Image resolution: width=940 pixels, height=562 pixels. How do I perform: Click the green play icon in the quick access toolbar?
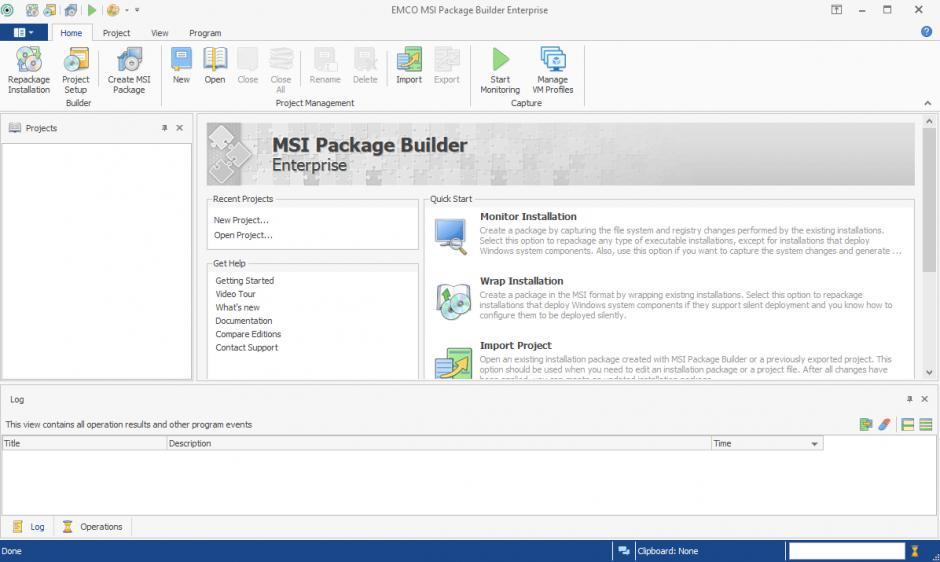click(92, 10)
